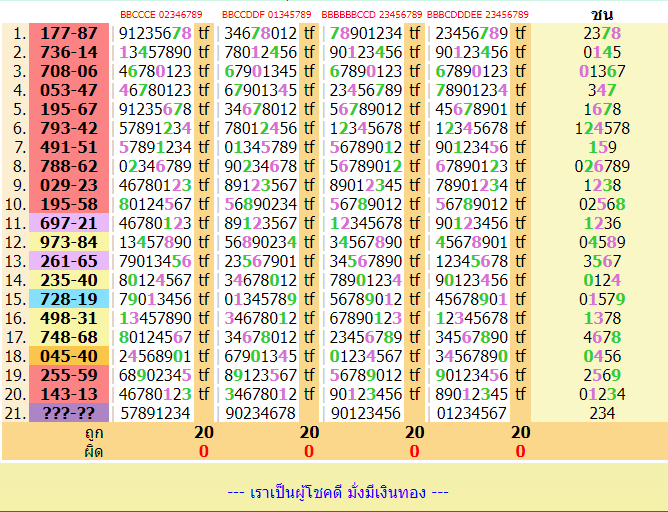
Task: Click row number 21. label
Action: (16, 413)
